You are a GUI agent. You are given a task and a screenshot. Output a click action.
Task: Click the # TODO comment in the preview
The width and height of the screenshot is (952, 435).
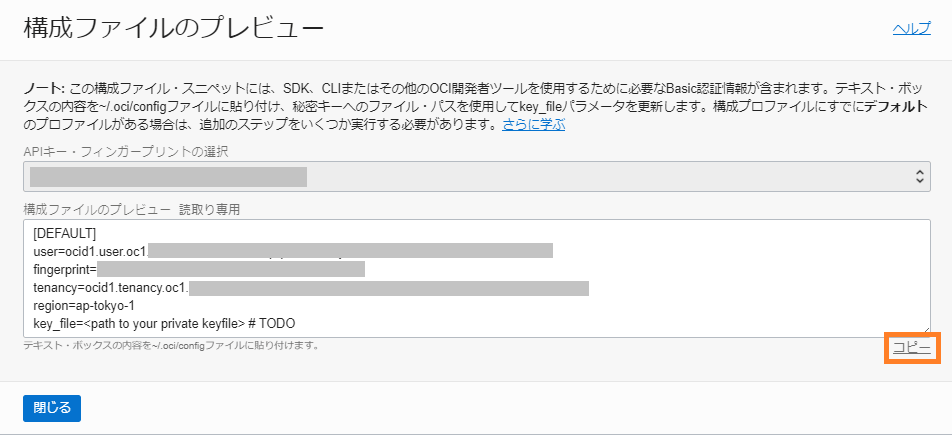272,323
